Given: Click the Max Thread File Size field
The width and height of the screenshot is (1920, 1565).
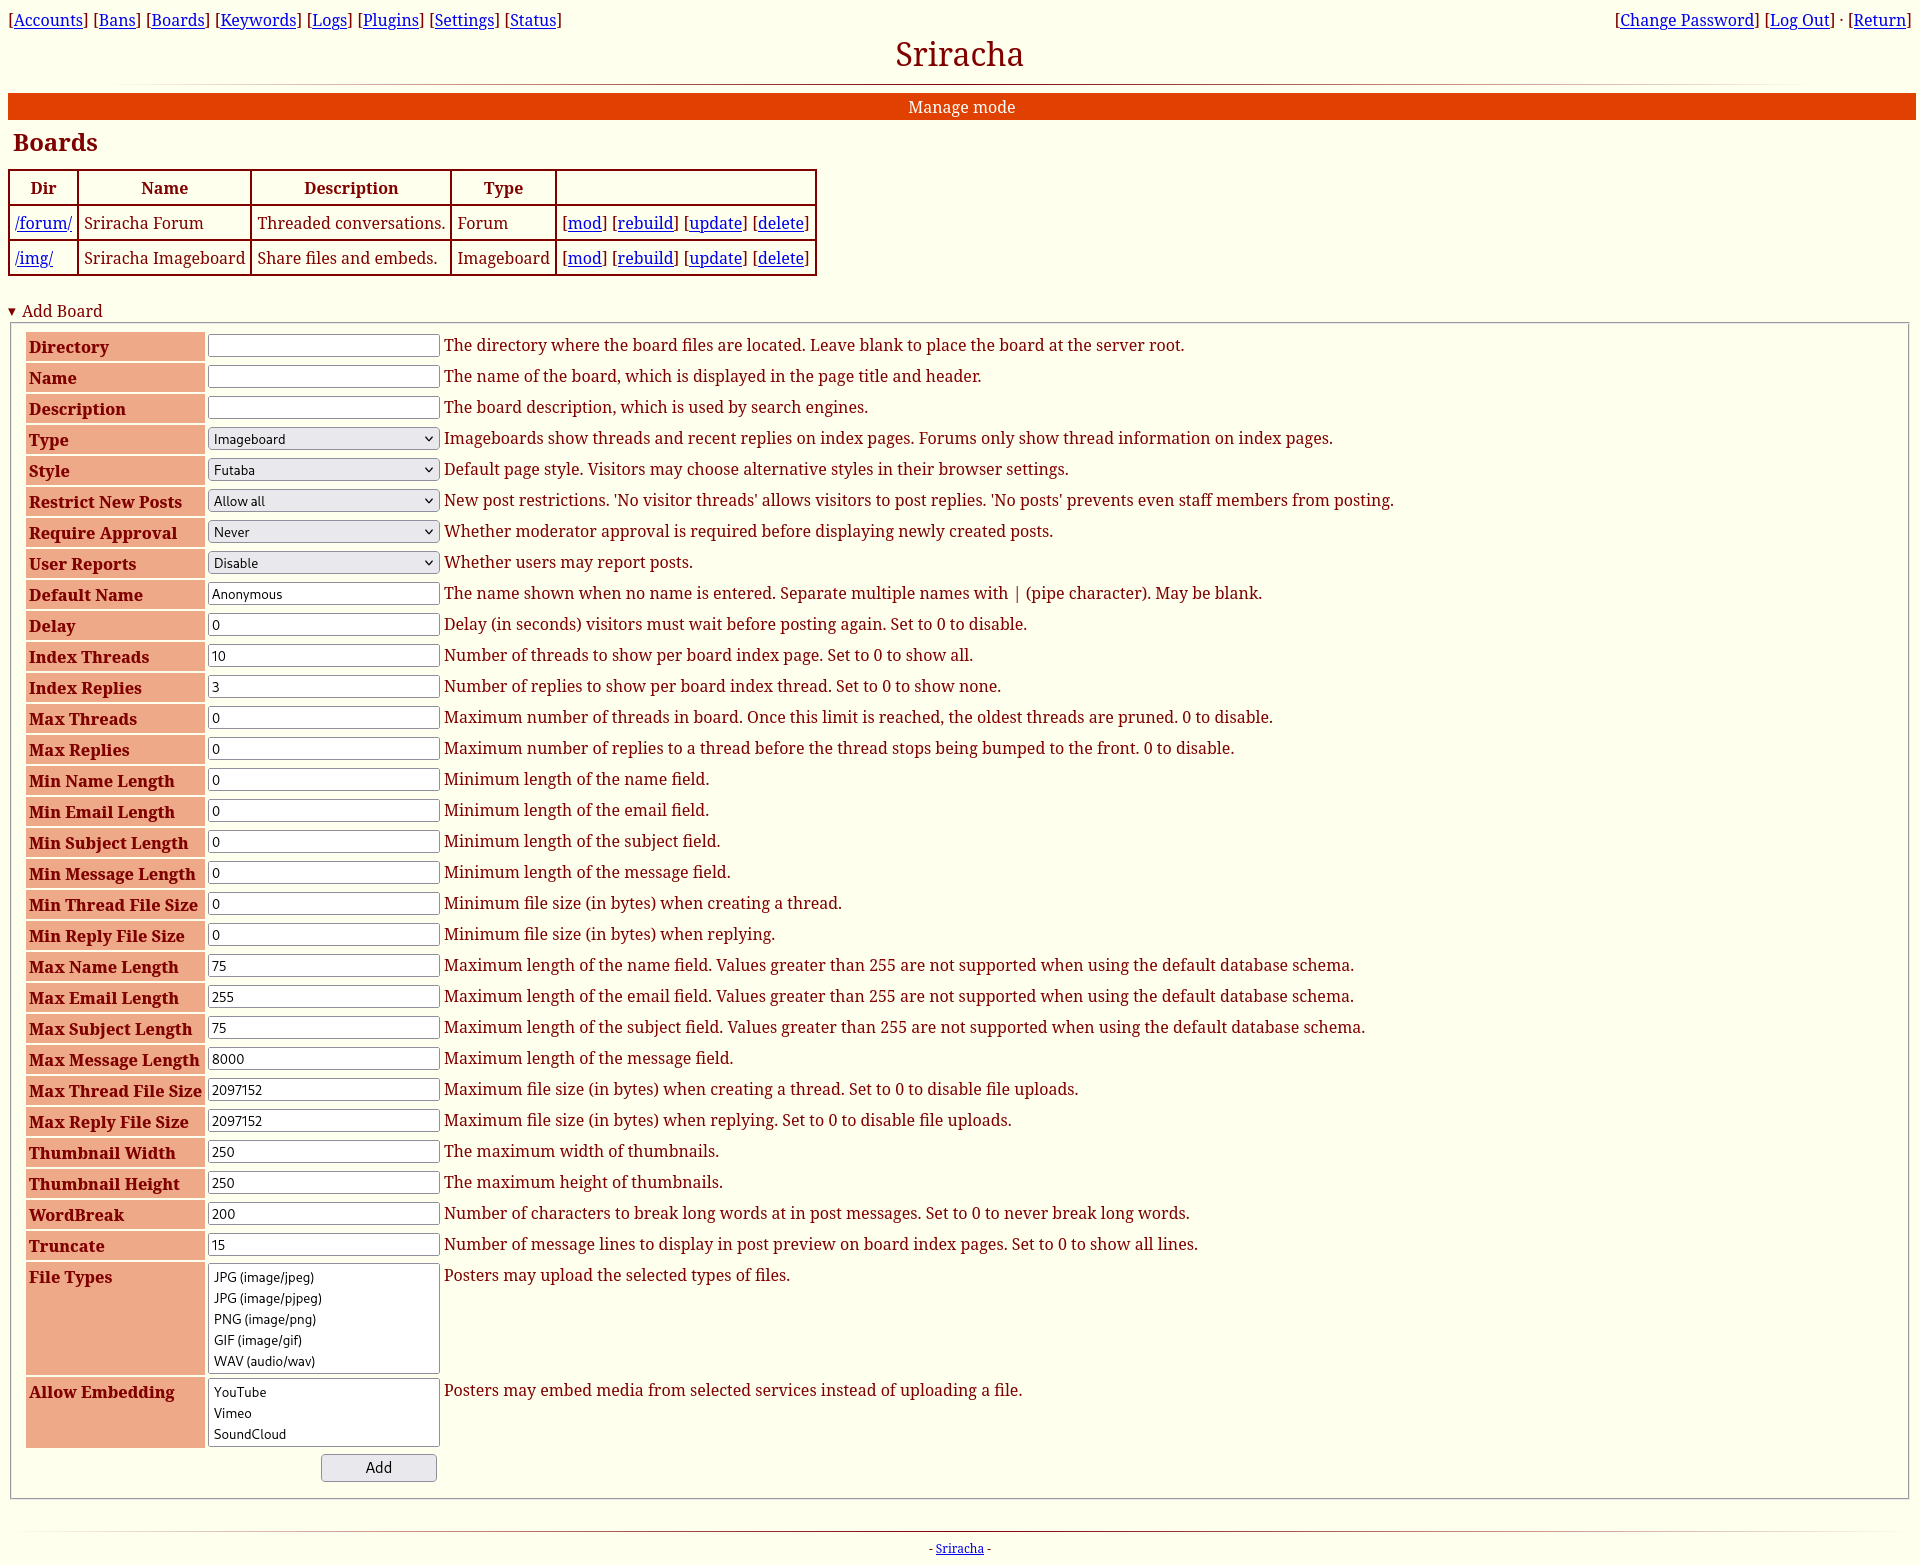Looking at the screenshot, I should (324, 1090).
